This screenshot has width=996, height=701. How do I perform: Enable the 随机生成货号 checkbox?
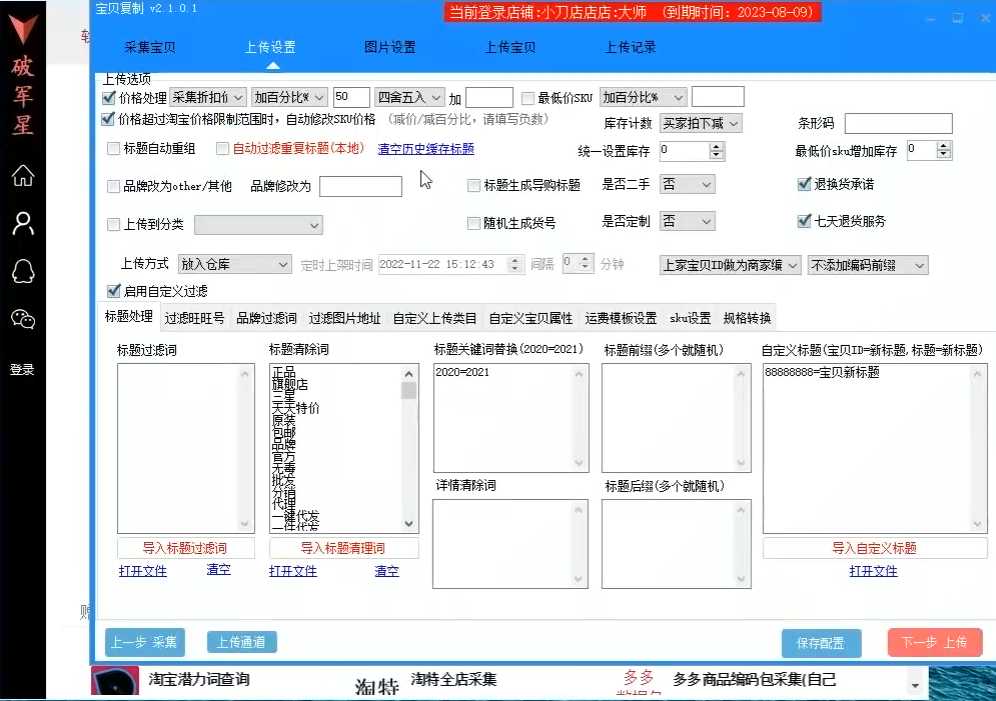[x=474, y=223]
